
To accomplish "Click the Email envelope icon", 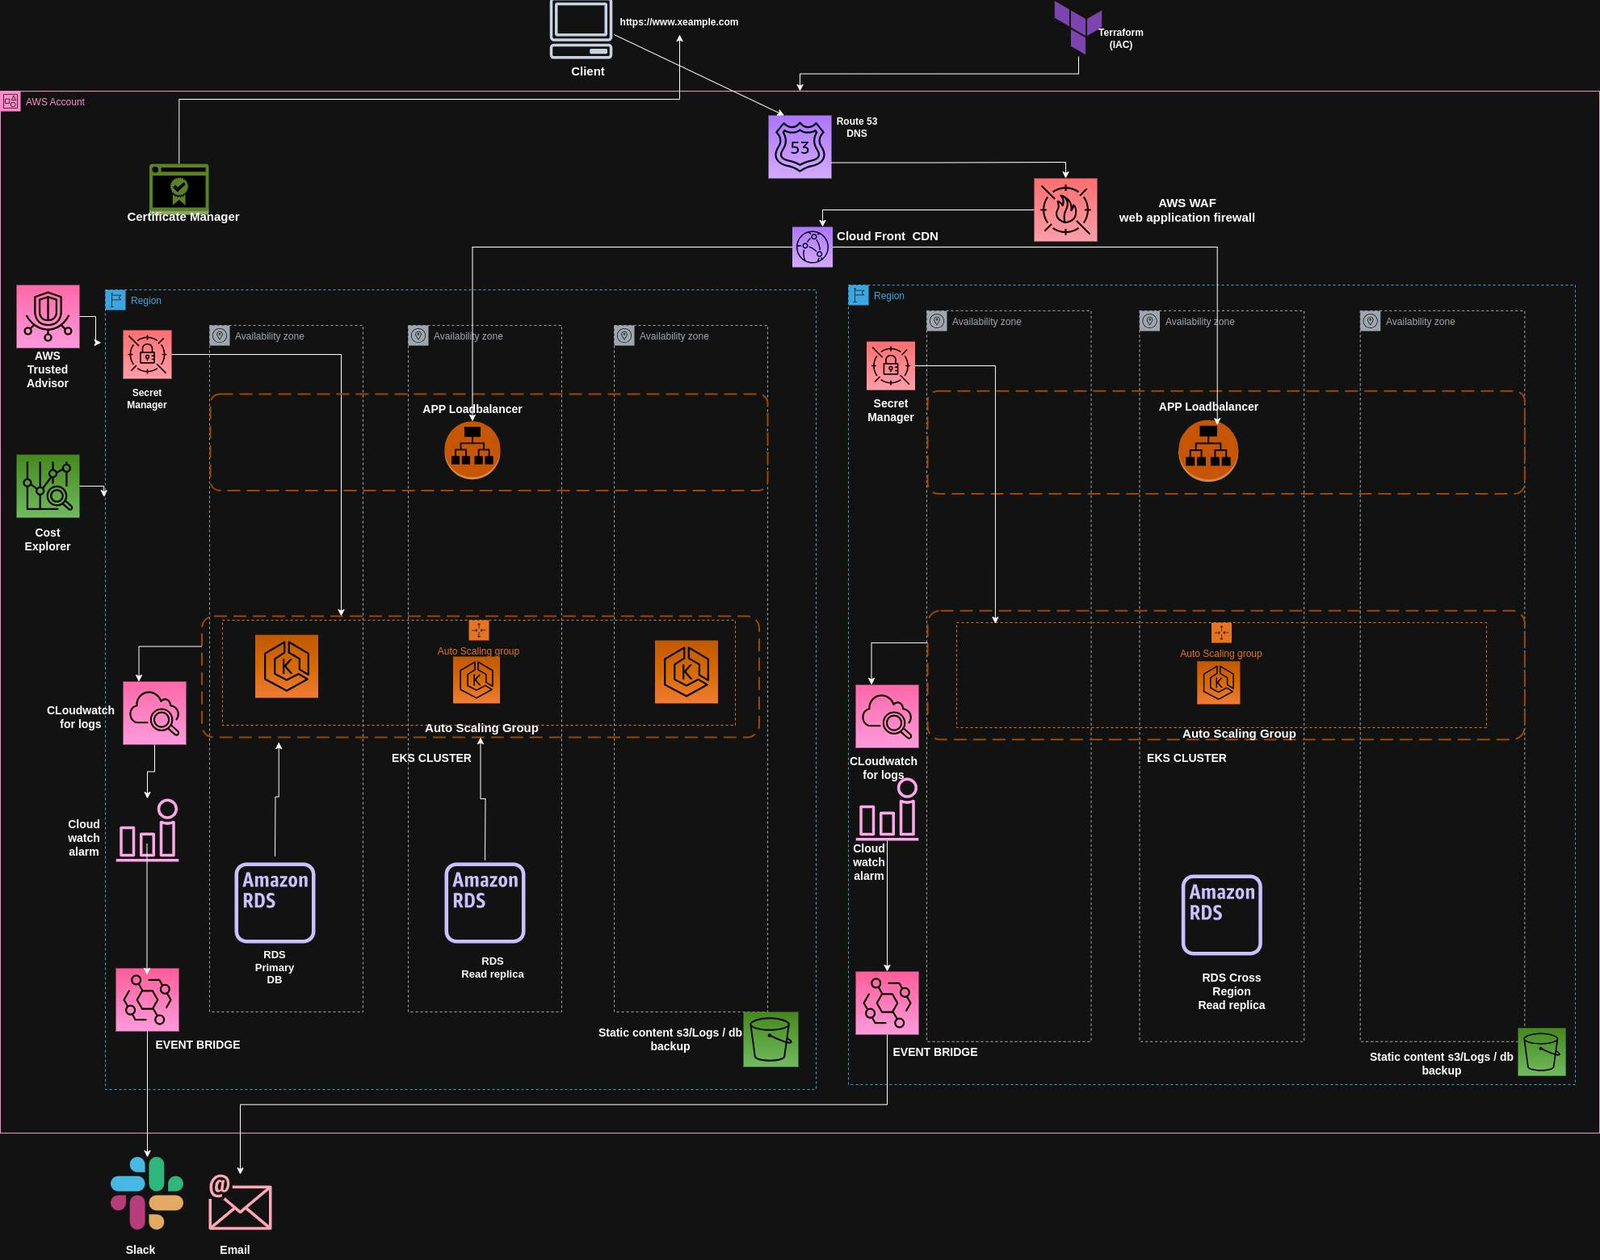I will point(240,1202).
